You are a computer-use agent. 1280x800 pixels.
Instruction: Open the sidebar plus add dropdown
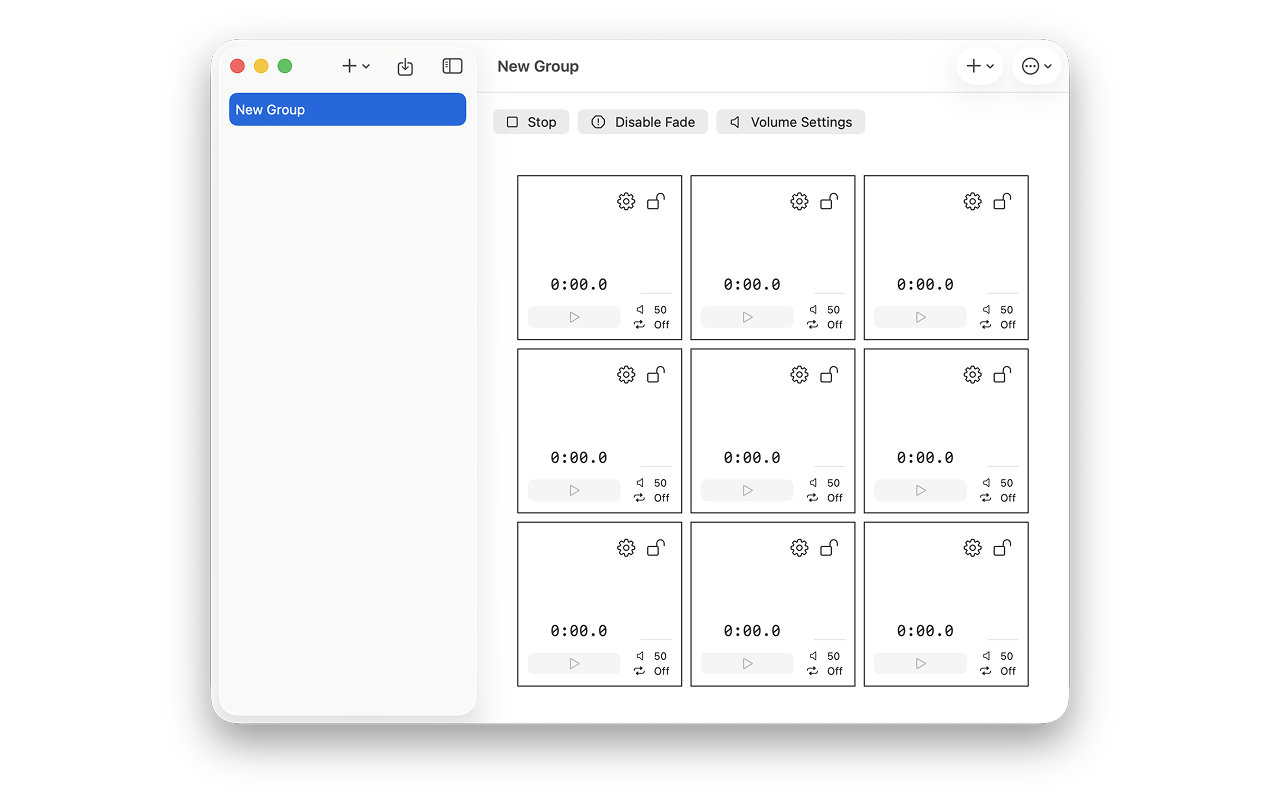coord(356,66)
